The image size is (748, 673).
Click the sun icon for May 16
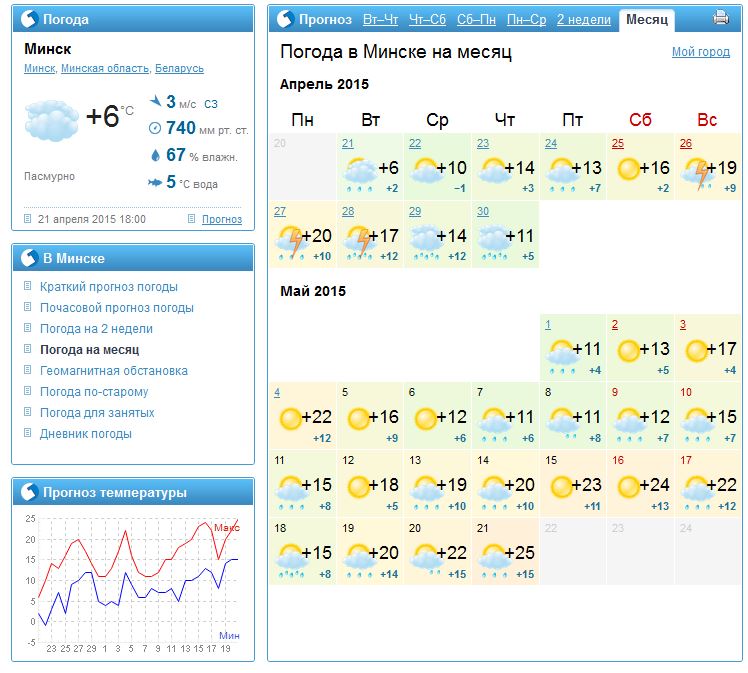click(x=629, y=487)
